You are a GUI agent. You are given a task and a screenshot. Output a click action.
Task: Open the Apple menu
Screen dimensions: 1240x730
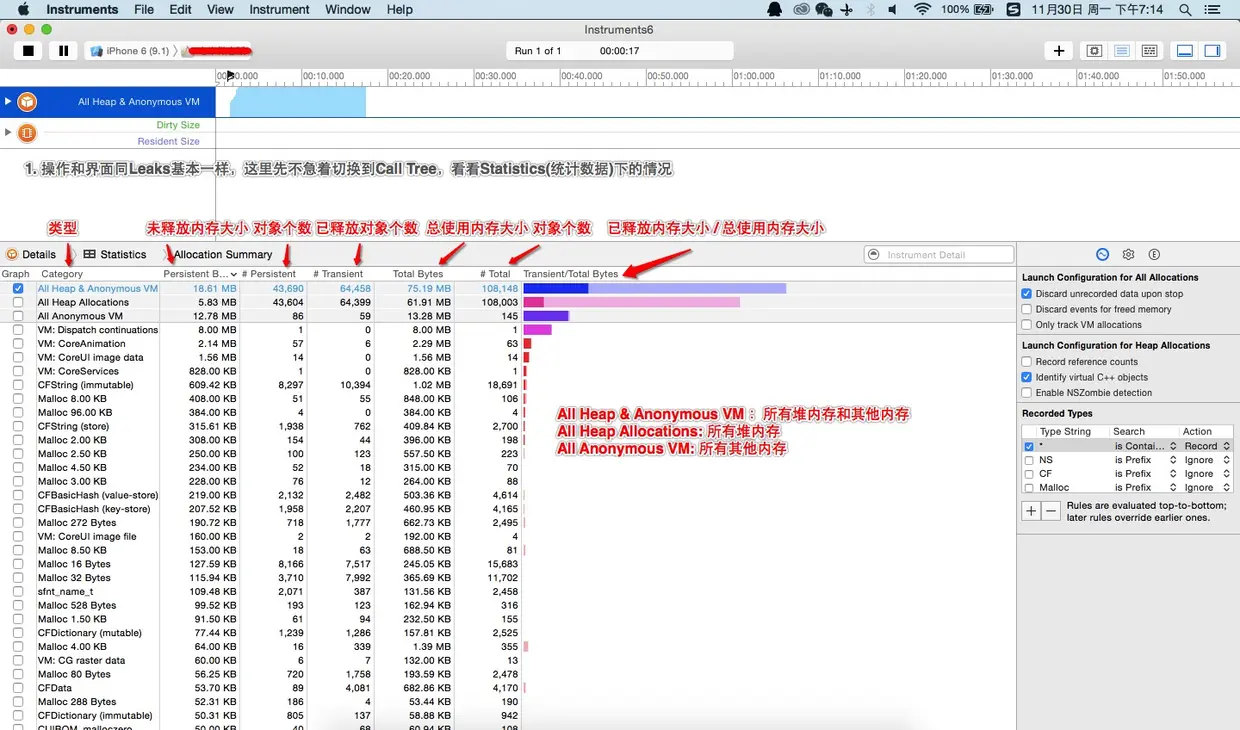pyautogui.click(x=23, y=9)
